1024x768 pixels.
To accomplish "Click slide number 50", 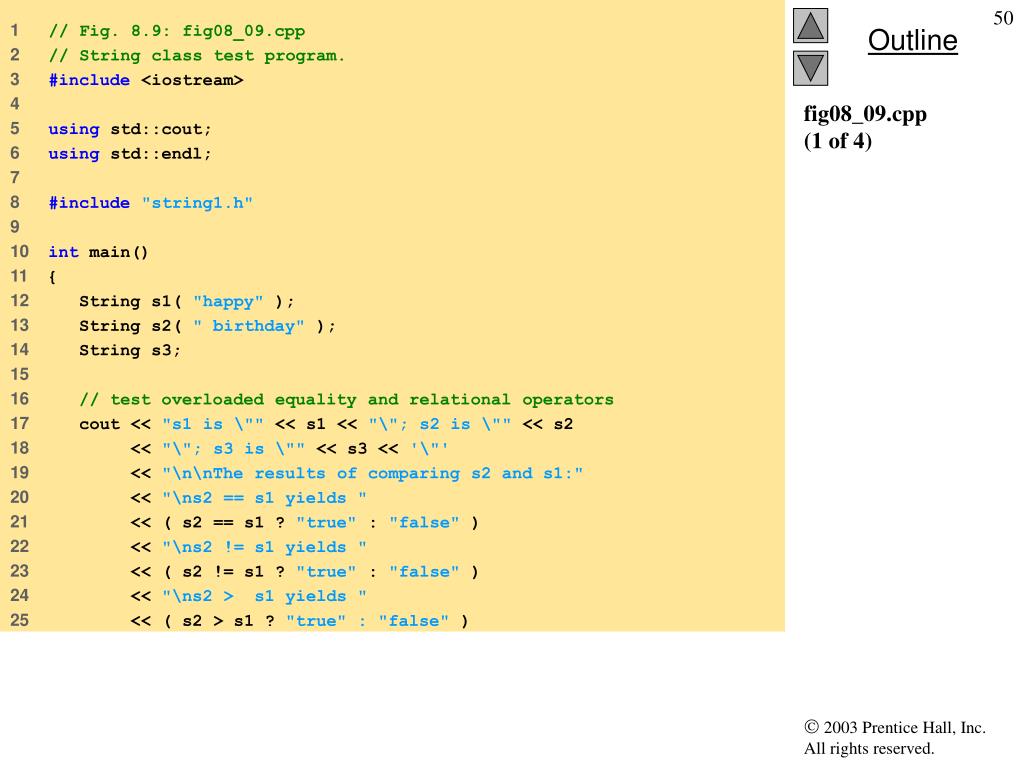I will coord(1003,18).
